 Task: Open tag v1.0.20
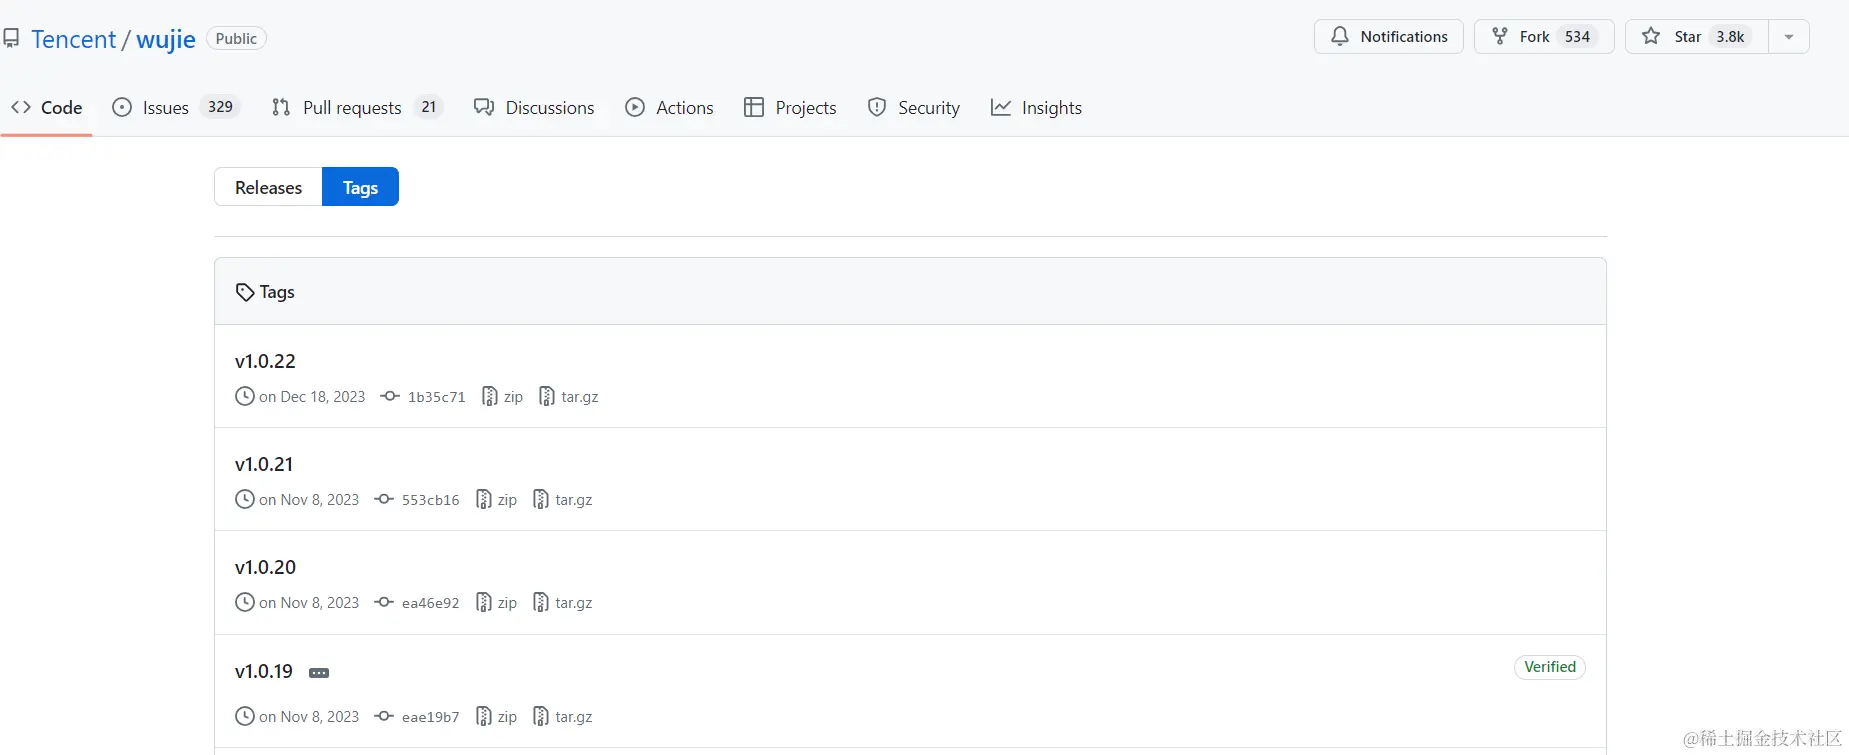point(265,567)
